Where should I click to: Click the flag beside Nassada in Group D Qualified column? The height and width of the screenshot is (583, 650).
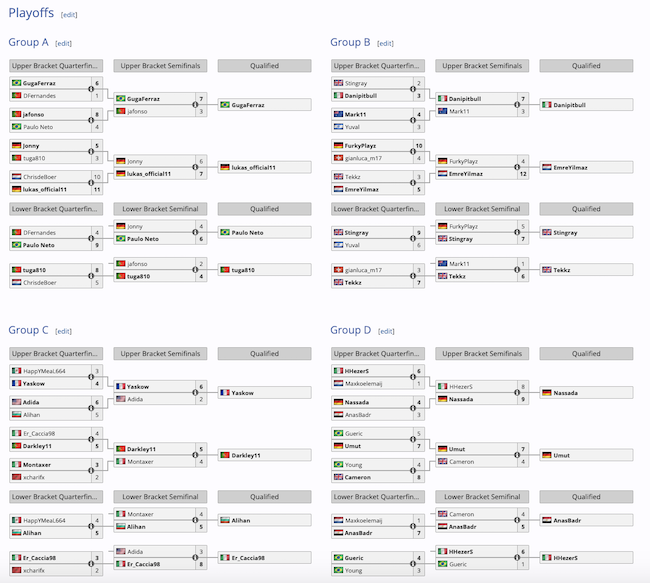pyautogui.click(x=547, y=393)
